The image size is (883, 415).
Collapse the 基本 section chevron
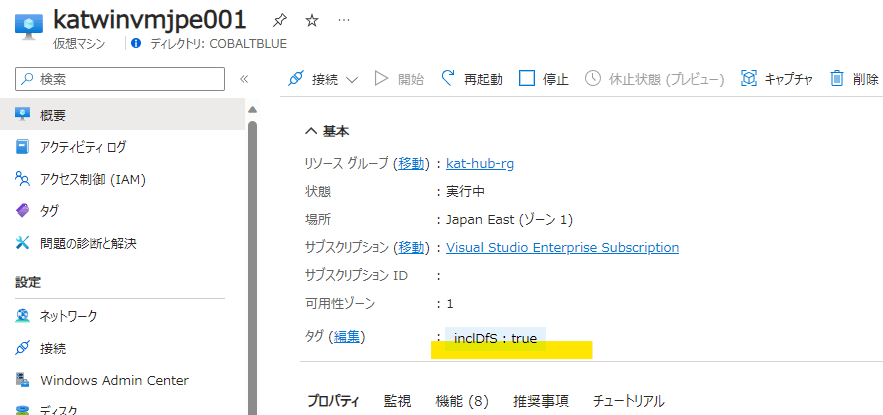click(x=311, y=132)
